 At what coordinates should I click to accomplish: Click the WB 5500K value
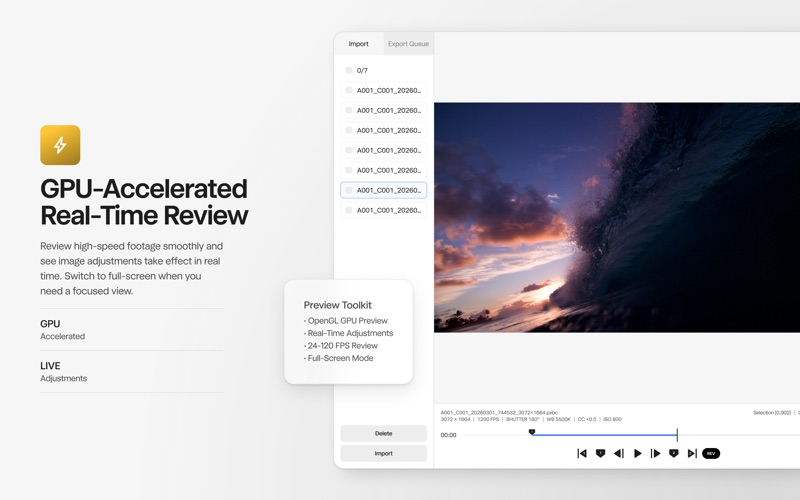(558, 419)
